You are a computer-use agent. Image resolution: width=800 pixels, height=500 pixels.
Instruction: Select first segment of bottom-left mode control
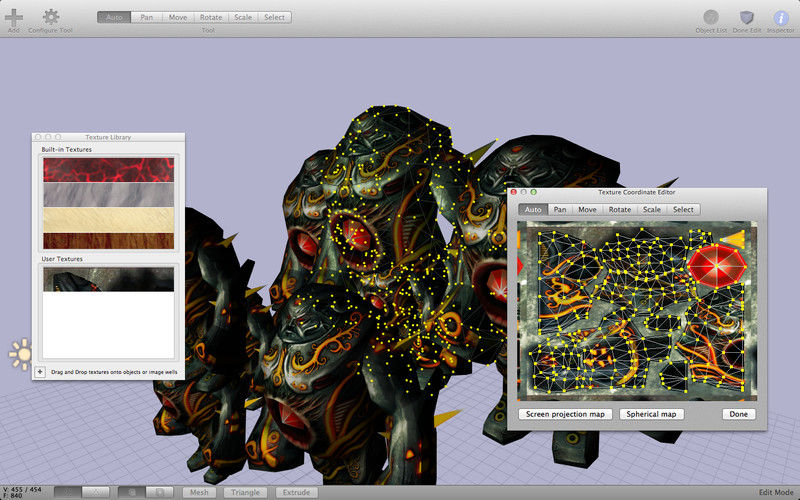(x=68, y=492)
